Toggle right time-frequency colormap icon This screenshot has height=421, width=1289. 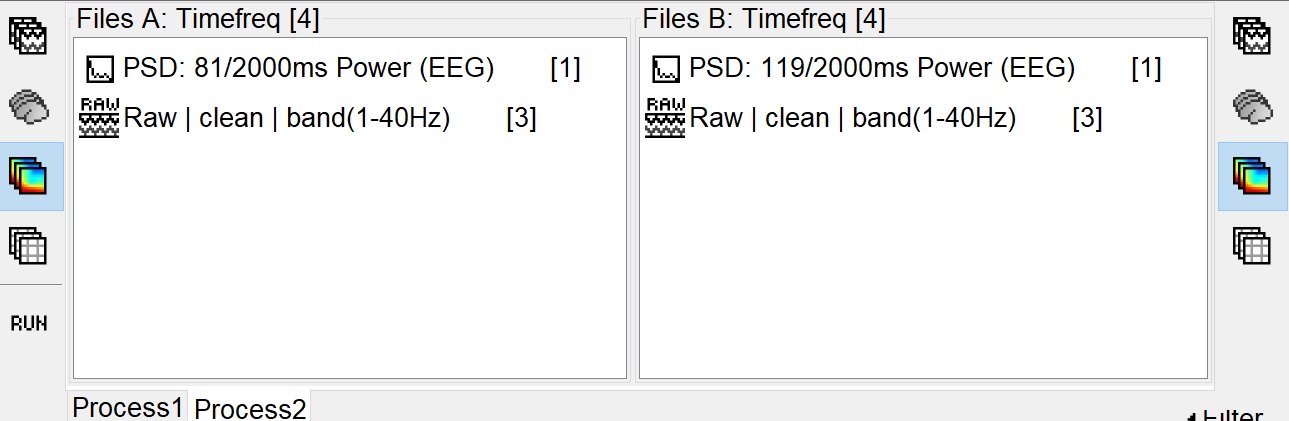click(x=1251, y=176)
